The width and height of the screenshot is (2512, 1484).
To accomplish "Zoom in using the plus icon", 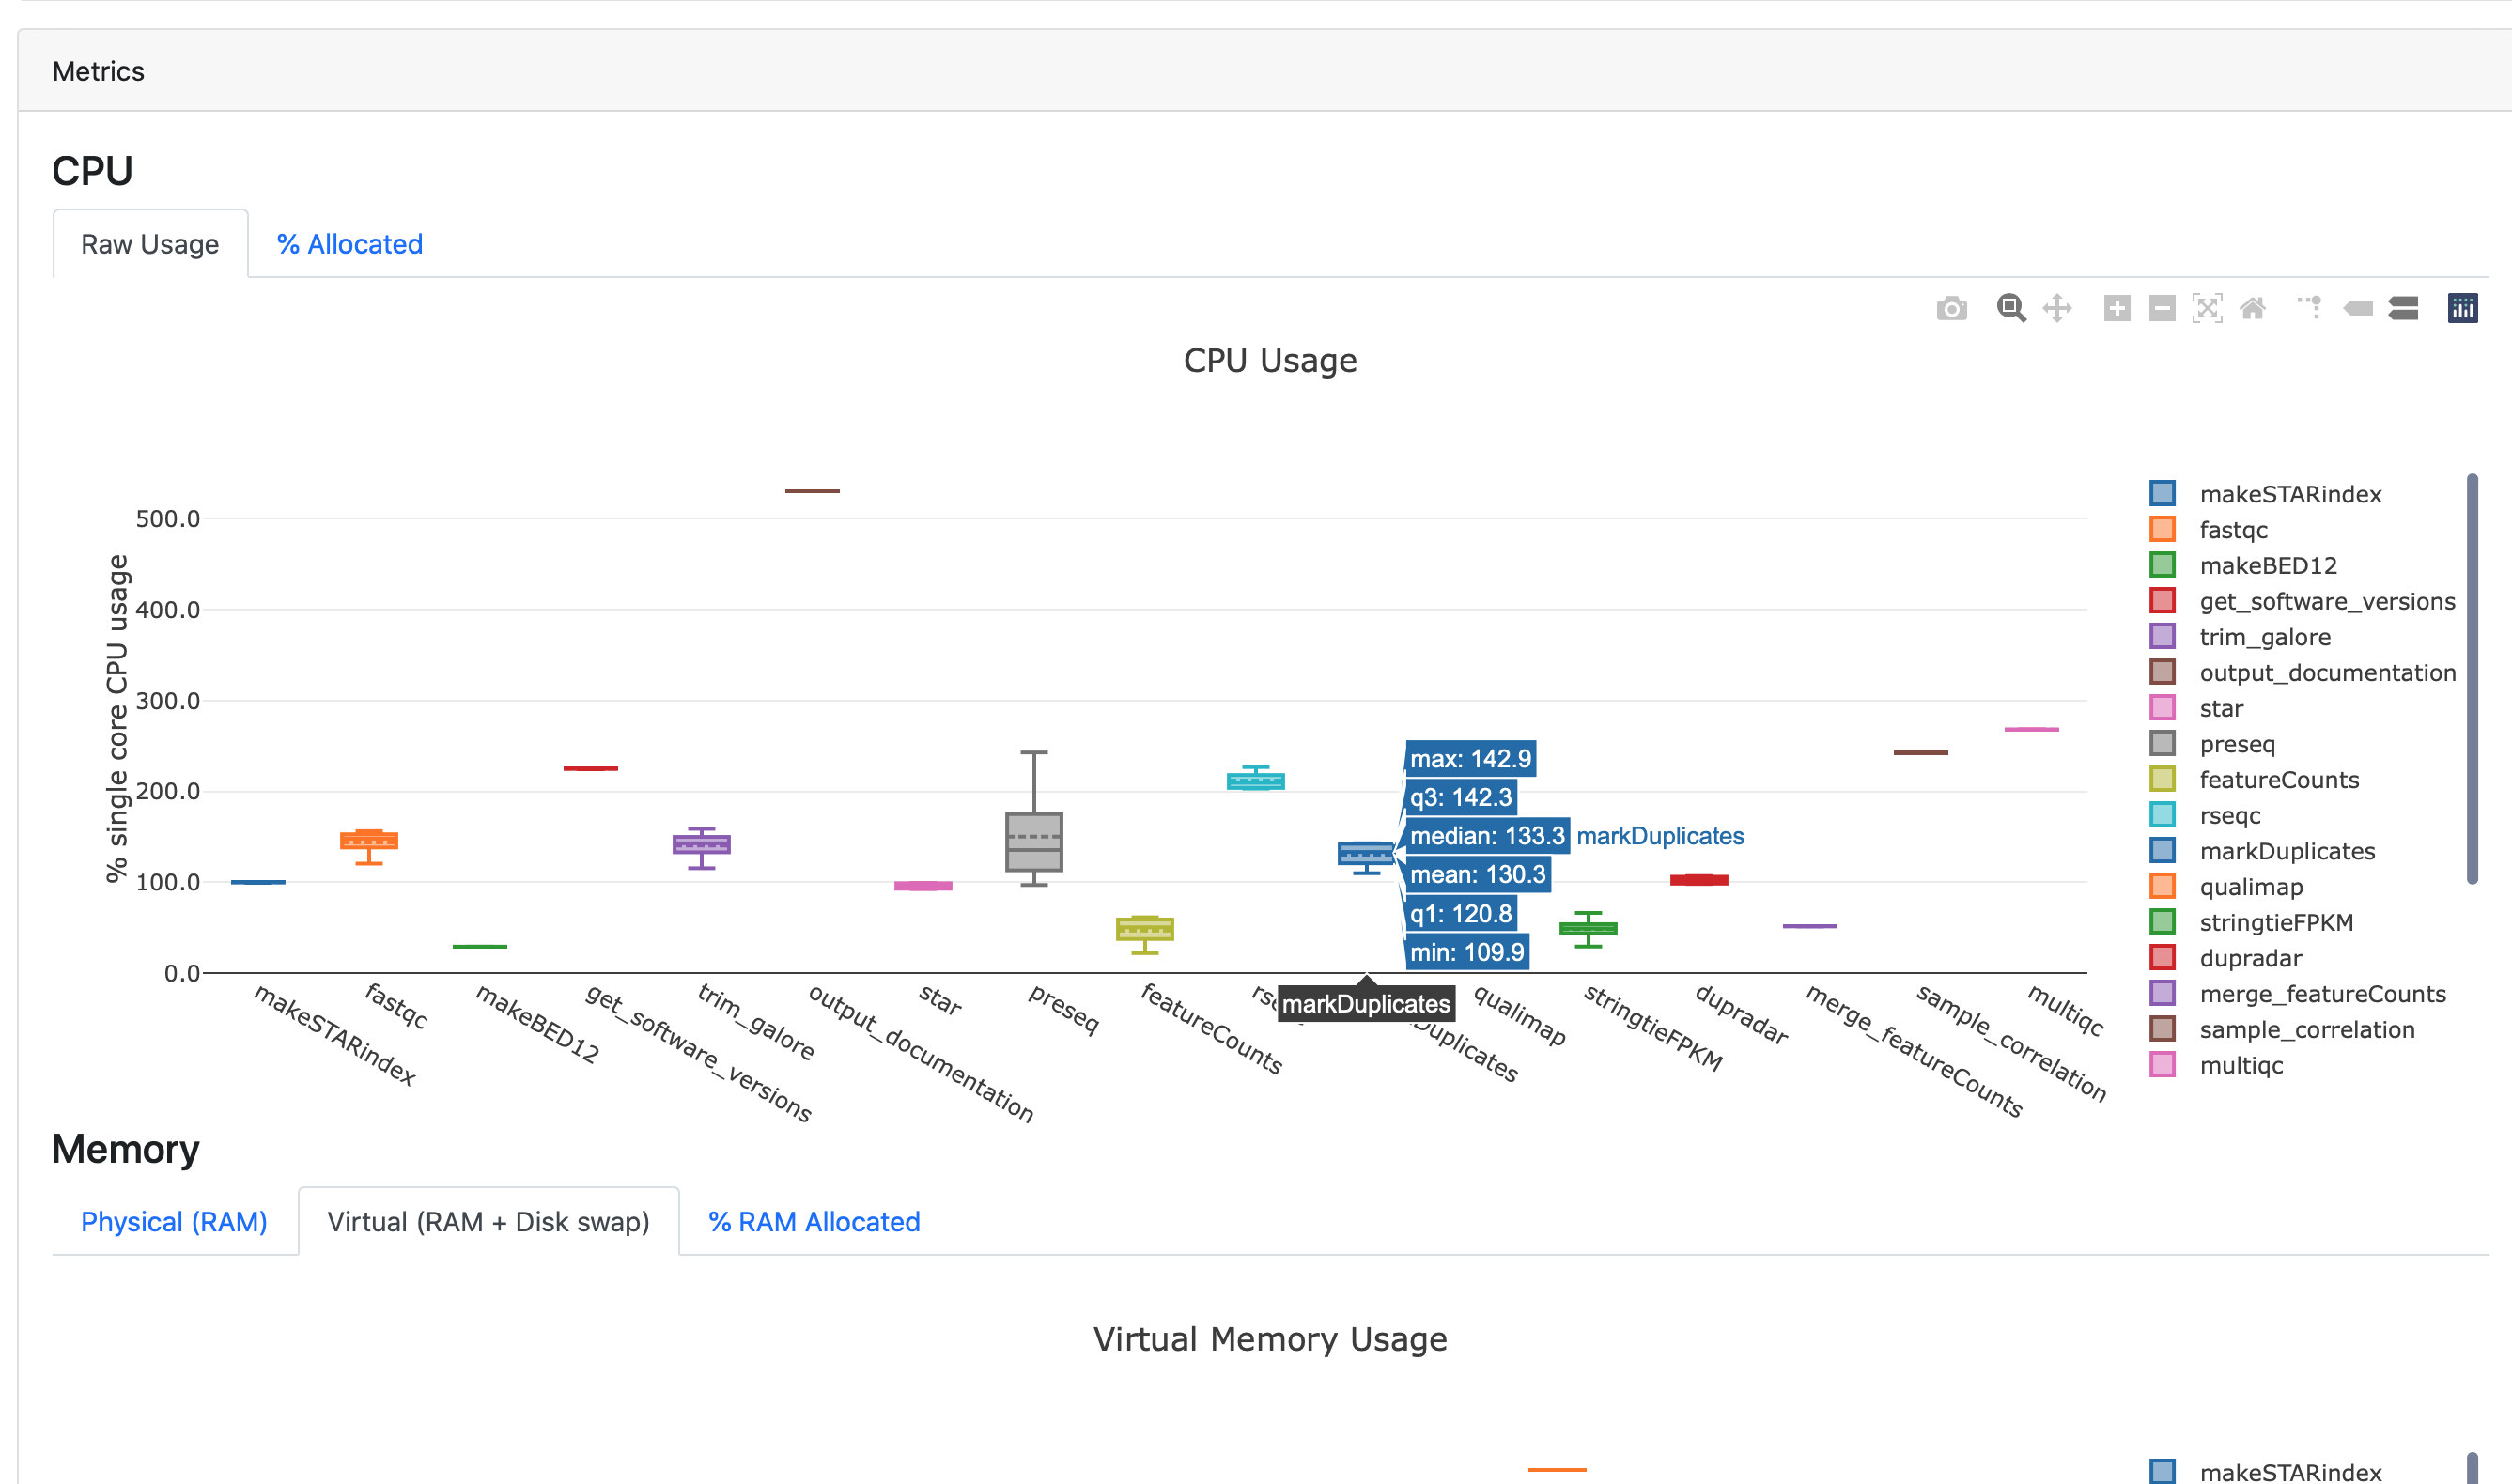I will click(2117, 308).
